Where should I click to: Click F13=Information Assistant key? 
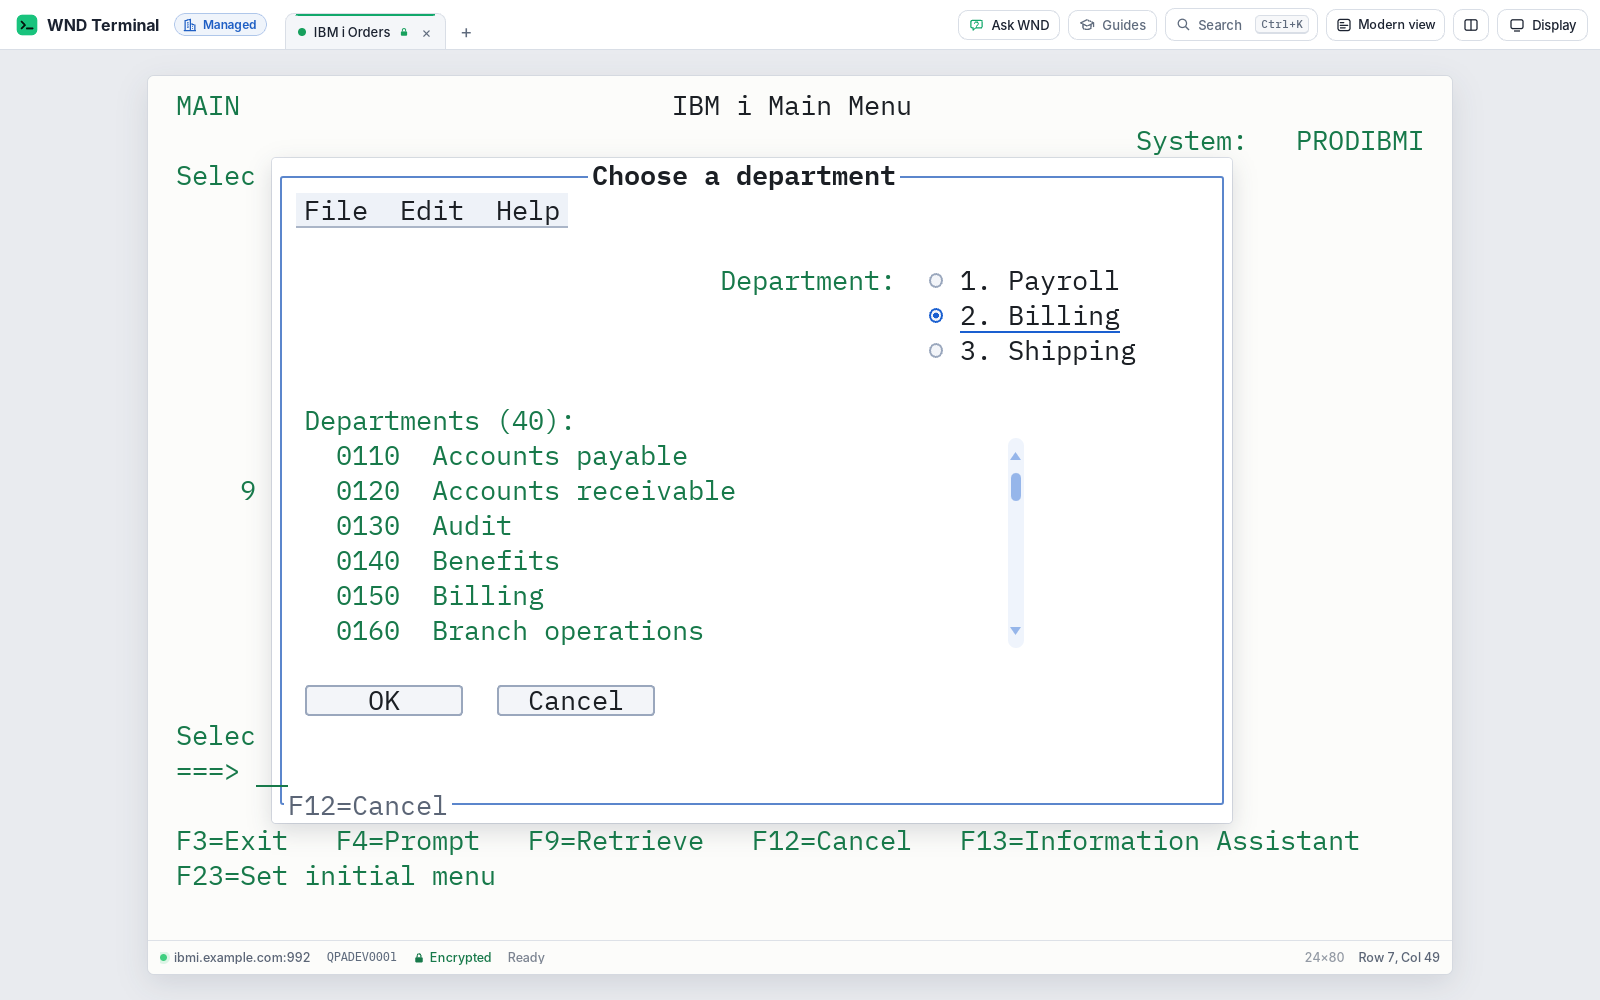point(1160,841)
